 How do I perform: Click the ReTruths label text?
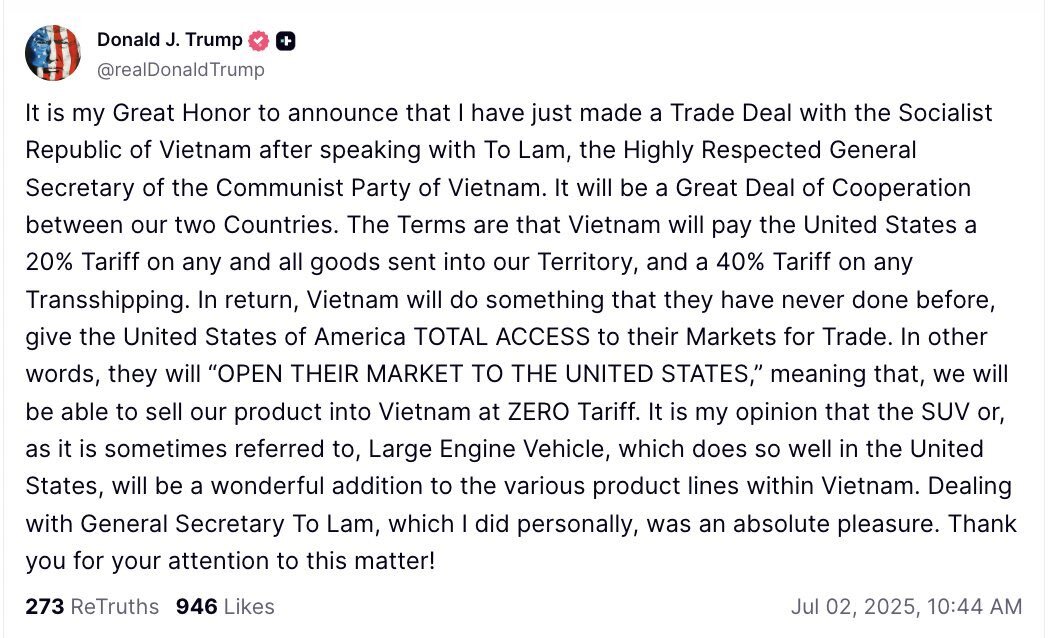point(115,607)
